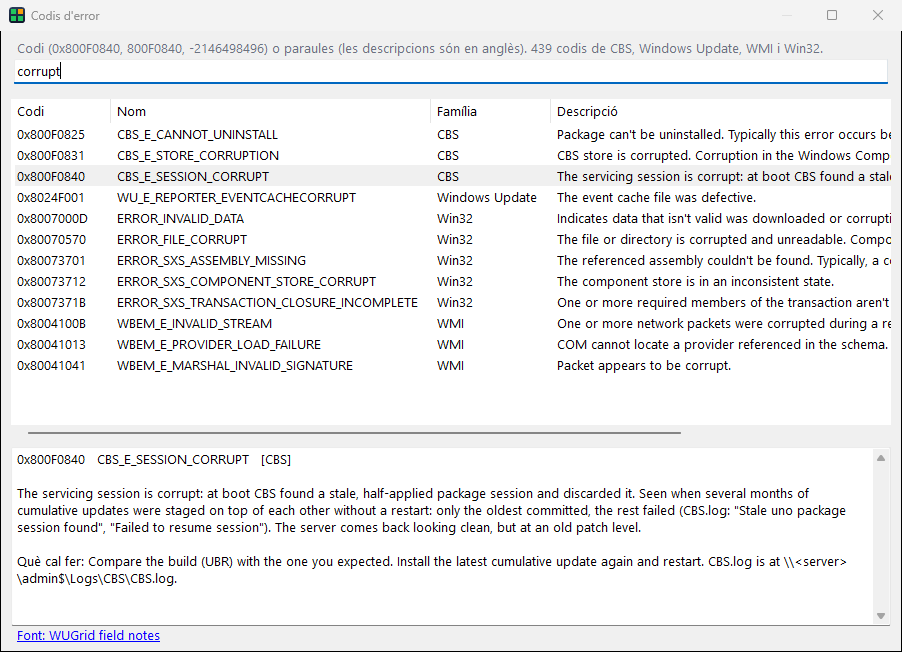Select ERROR_SXS_COMPONENT_STORE_CORRUPT entry

tap(246, 281)
